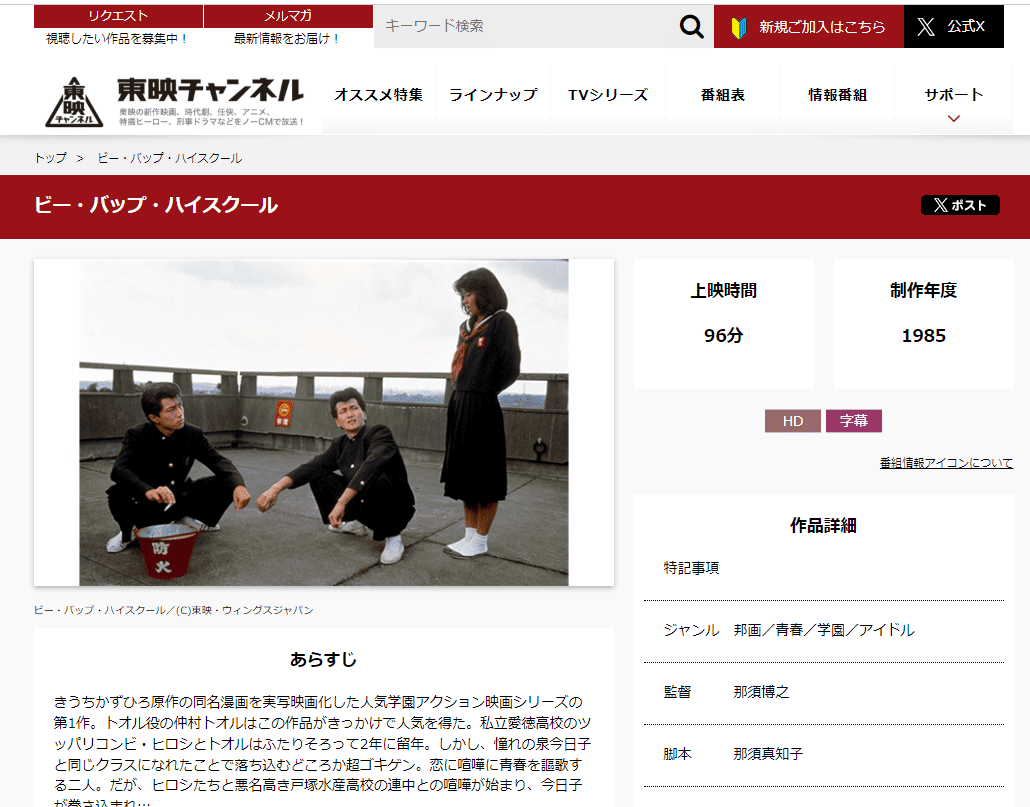Click the 特記事項 row label

691,568
